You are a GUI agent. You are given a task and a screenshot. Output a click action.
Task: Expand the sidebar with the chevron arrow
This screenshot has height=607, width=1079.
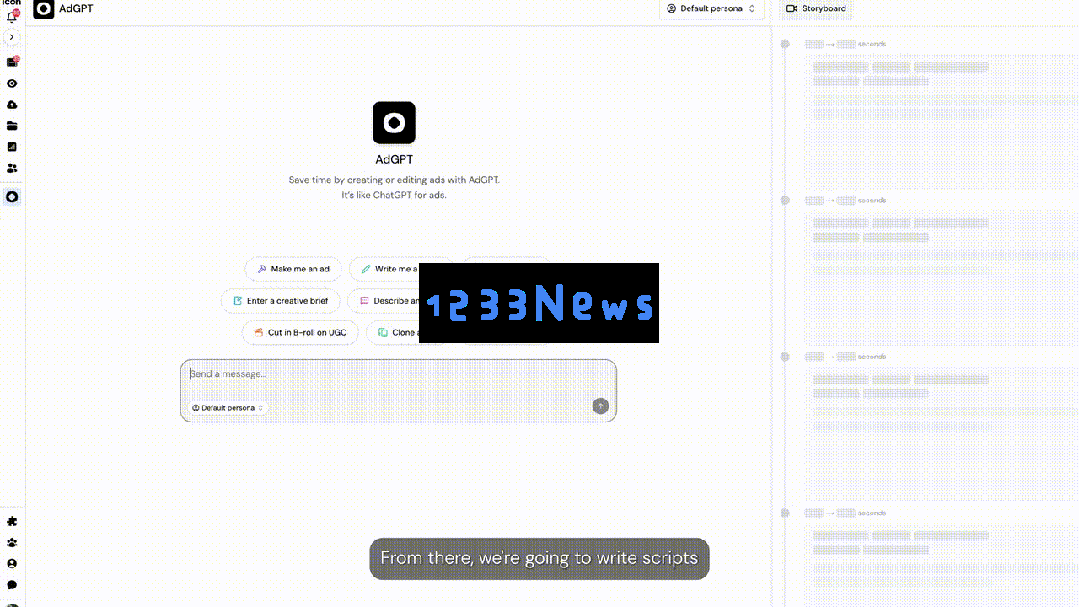coord(12,37)
